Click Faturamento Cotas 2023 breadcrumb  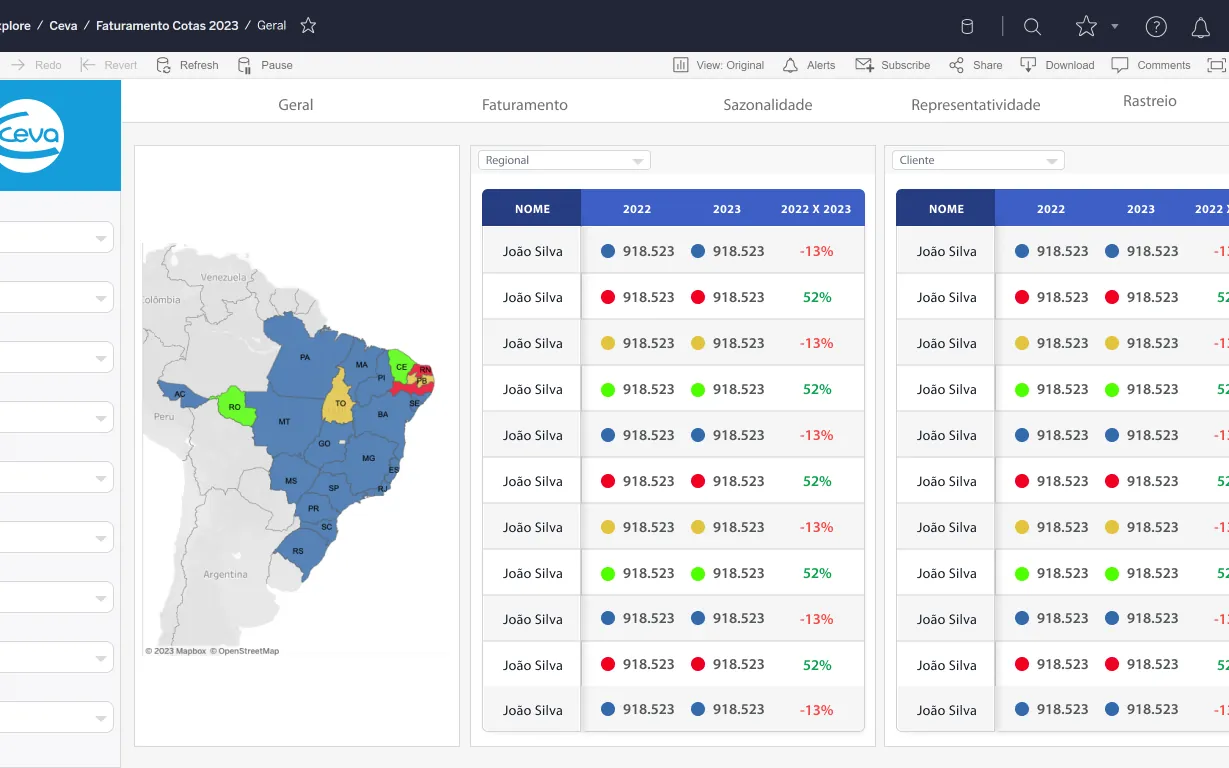point(167,26)
